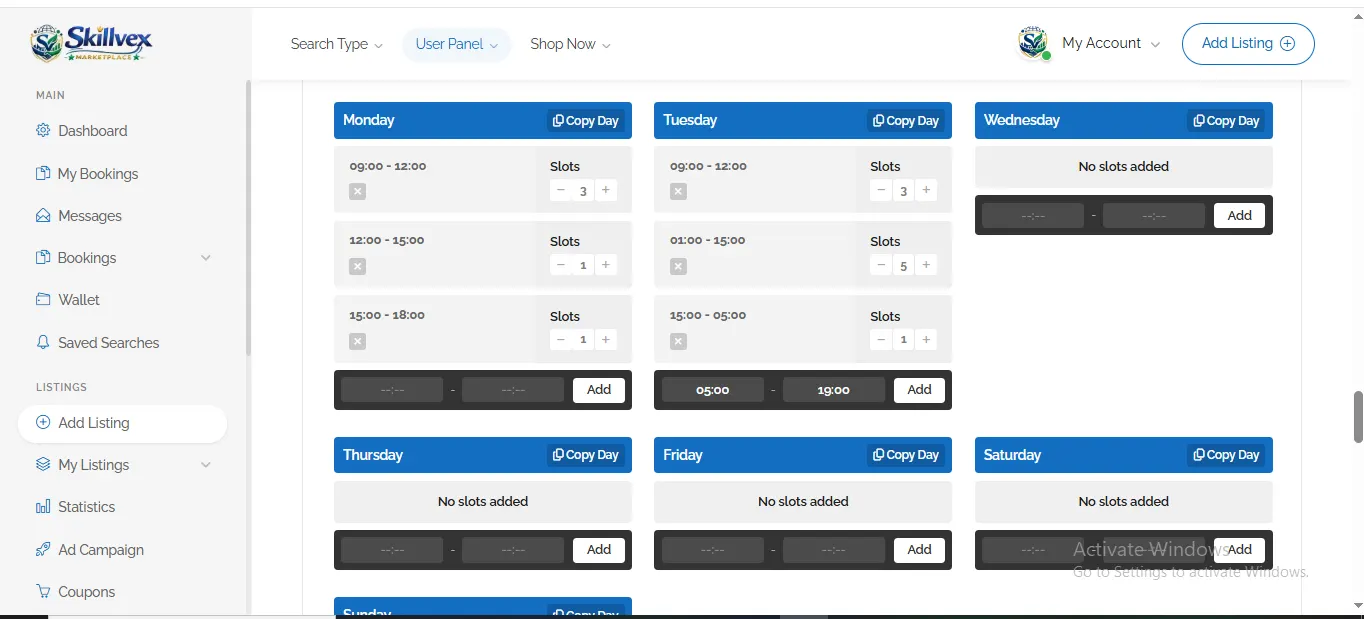Expand the Bookings sidebar submenu
This screenshot has width=1364, height=619.
(x=206, y=258)
